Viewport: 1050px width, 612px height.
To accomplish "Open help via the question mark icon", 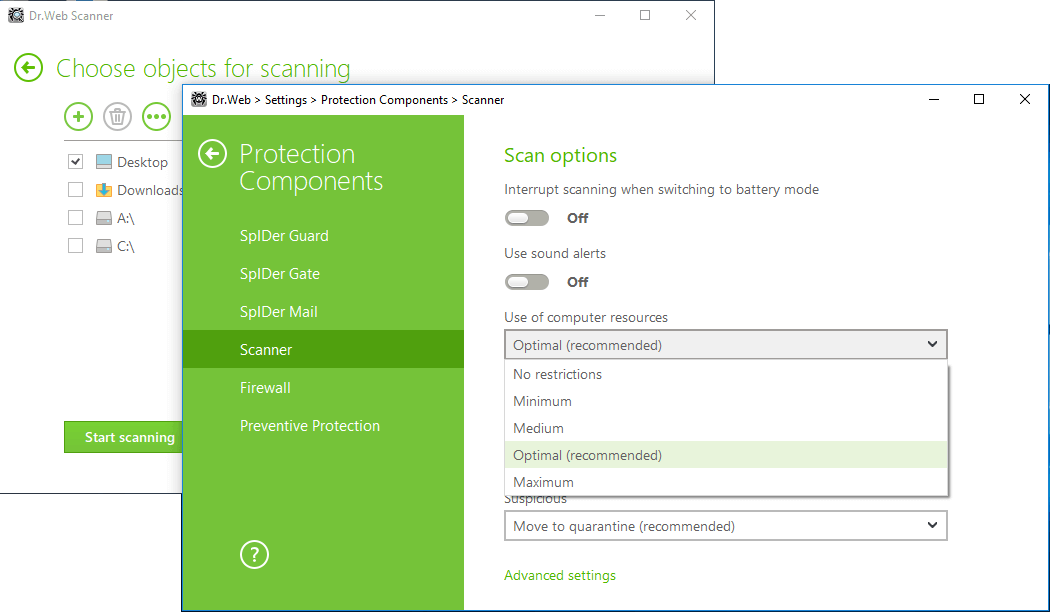I will tap(254, 554).
